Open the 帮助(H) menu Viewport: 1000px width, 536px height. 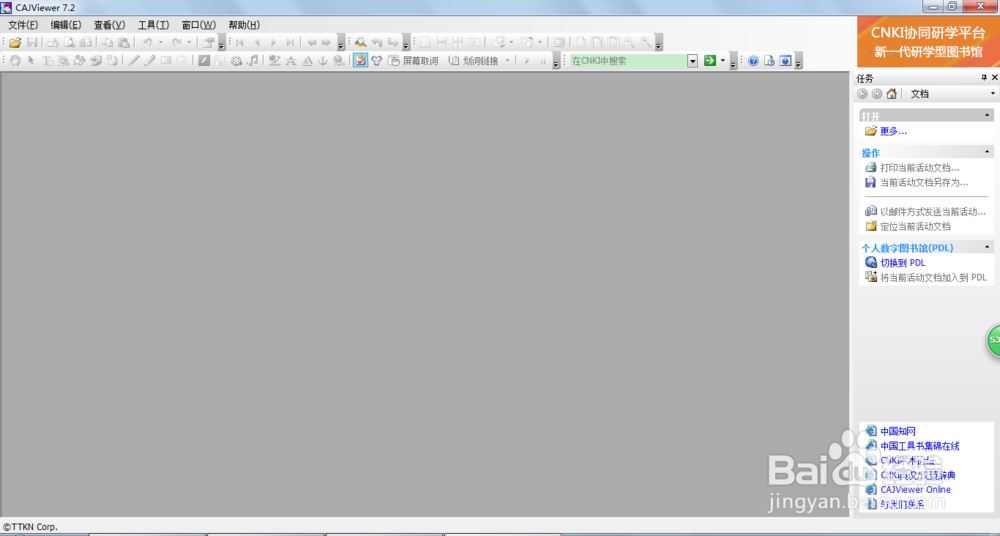tap(244, 25)
